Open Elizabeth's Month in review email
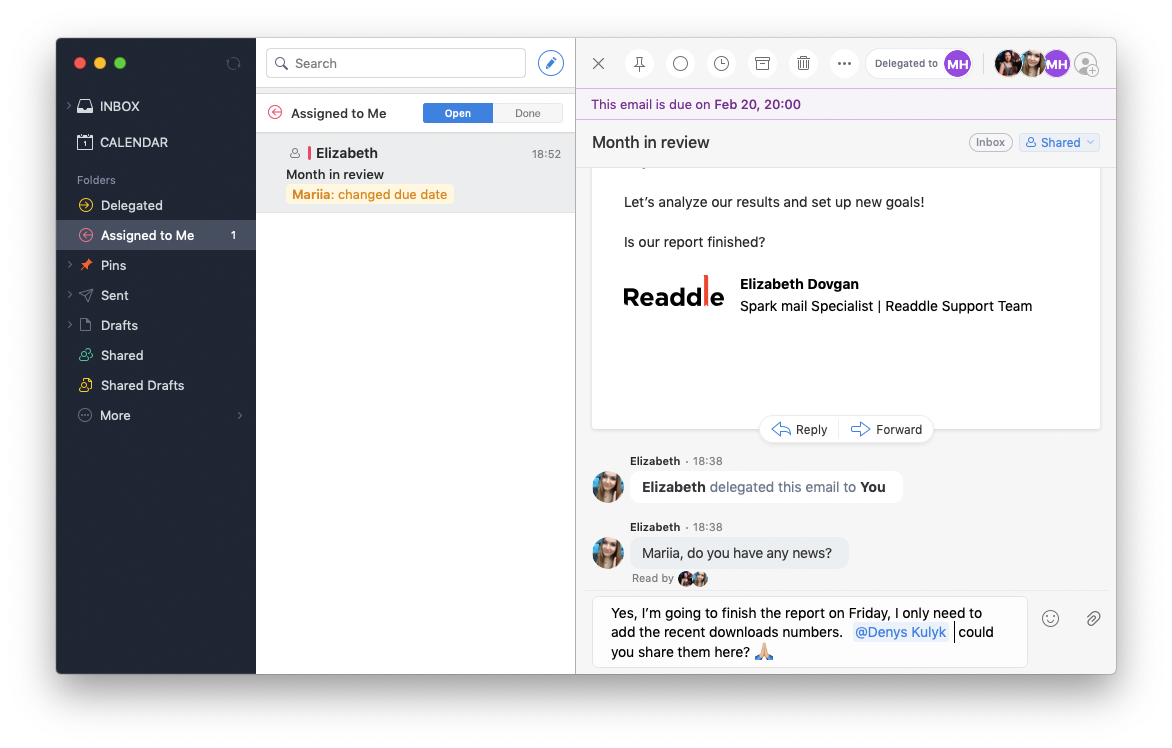Image resolution: width=1172 pixels, height=748 pixels. click(416, 173)
